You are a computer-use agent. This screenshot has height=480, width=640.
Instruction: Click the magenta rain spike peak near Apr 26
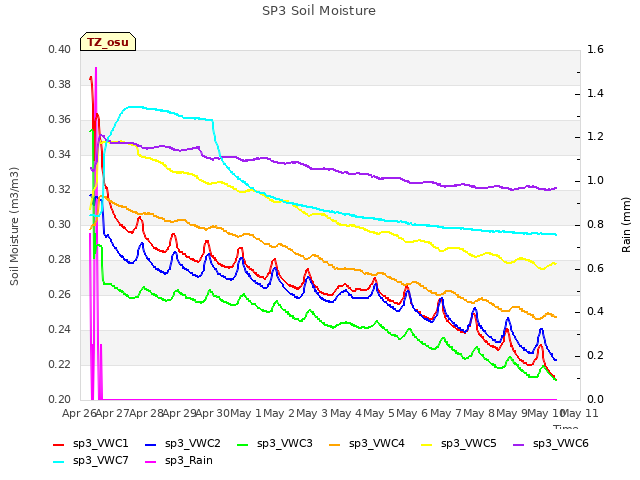pos(96,68)
